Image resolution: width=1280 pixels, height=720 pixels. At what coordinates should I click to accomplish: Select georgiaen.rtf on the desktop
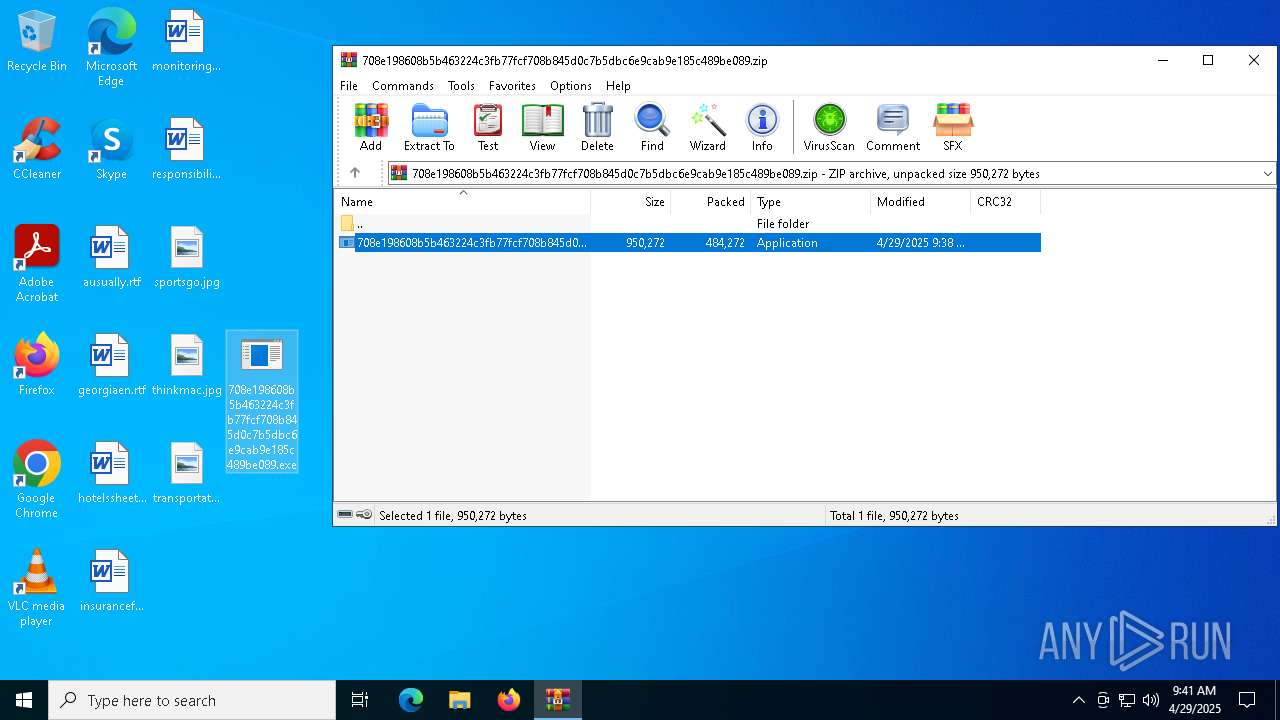click(111, 365)
